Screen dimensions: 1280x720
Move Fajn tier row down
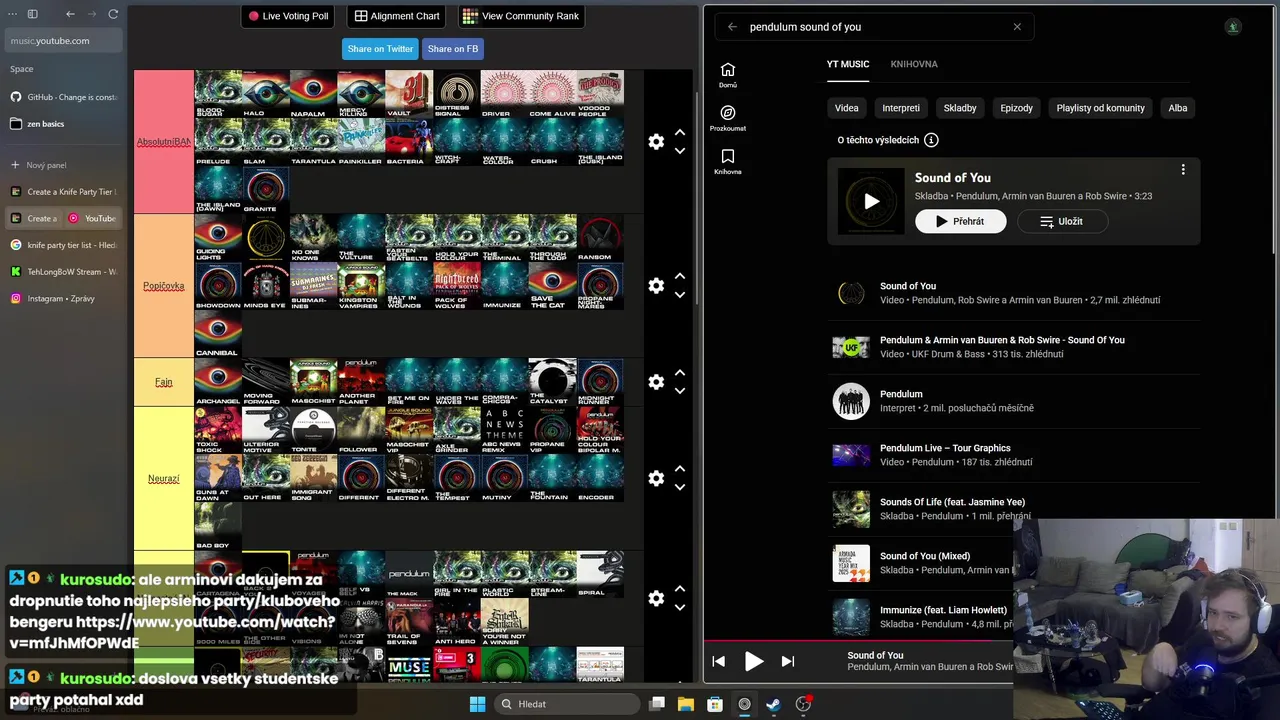click(x=680, y=391)
